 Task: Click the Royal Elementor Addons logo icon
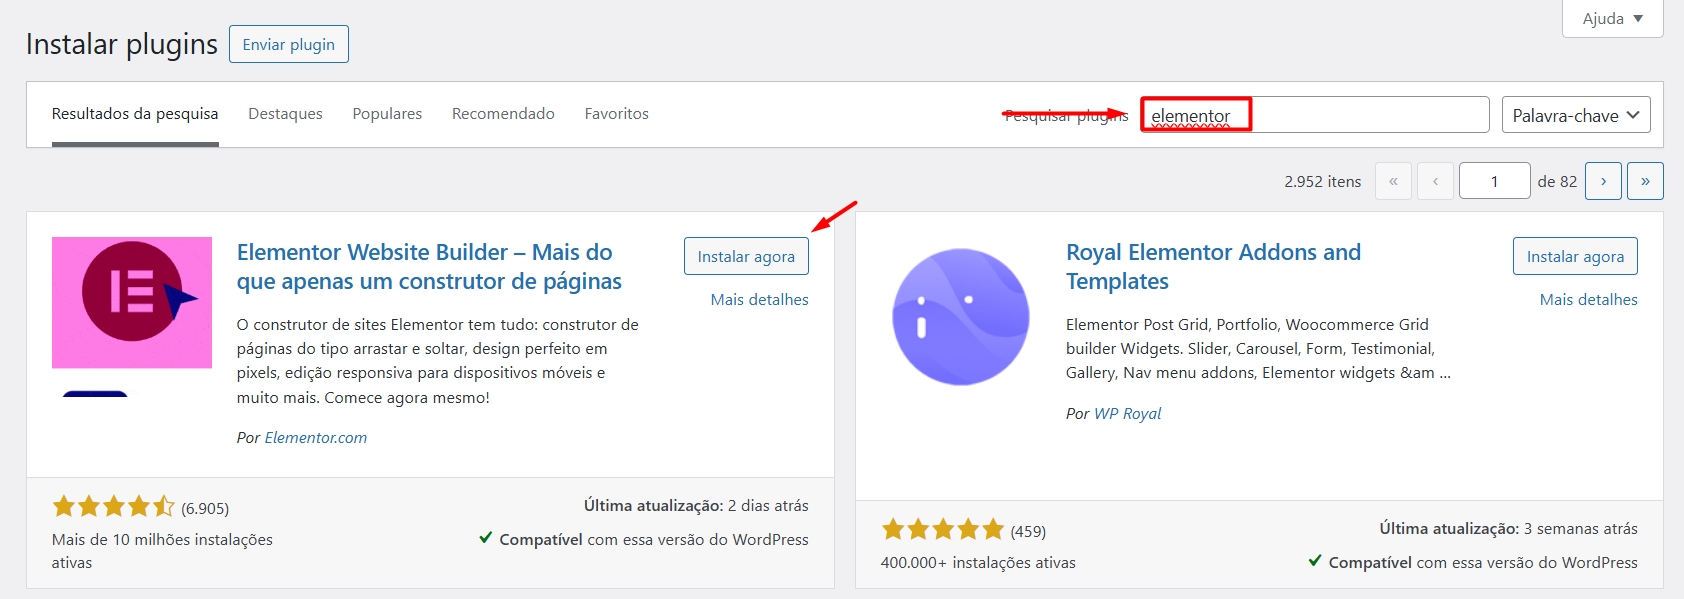click(x=960, y=317)
